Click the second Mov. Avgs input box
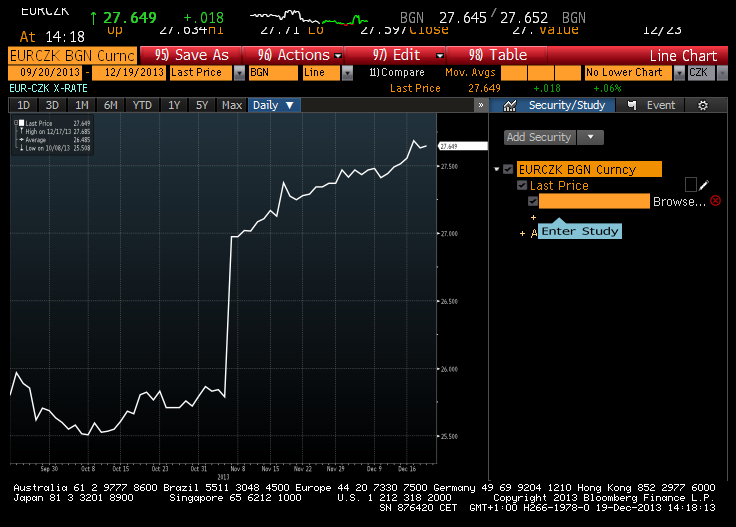This screenshot has height=527, width=736. (x=541, y=73)
